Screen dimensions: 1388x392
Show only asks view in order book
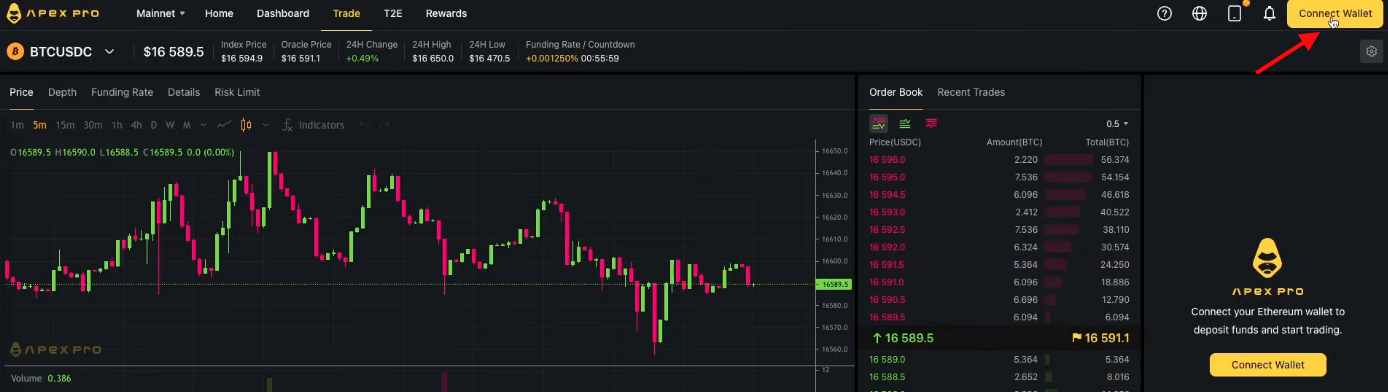(x=931, y=123)
